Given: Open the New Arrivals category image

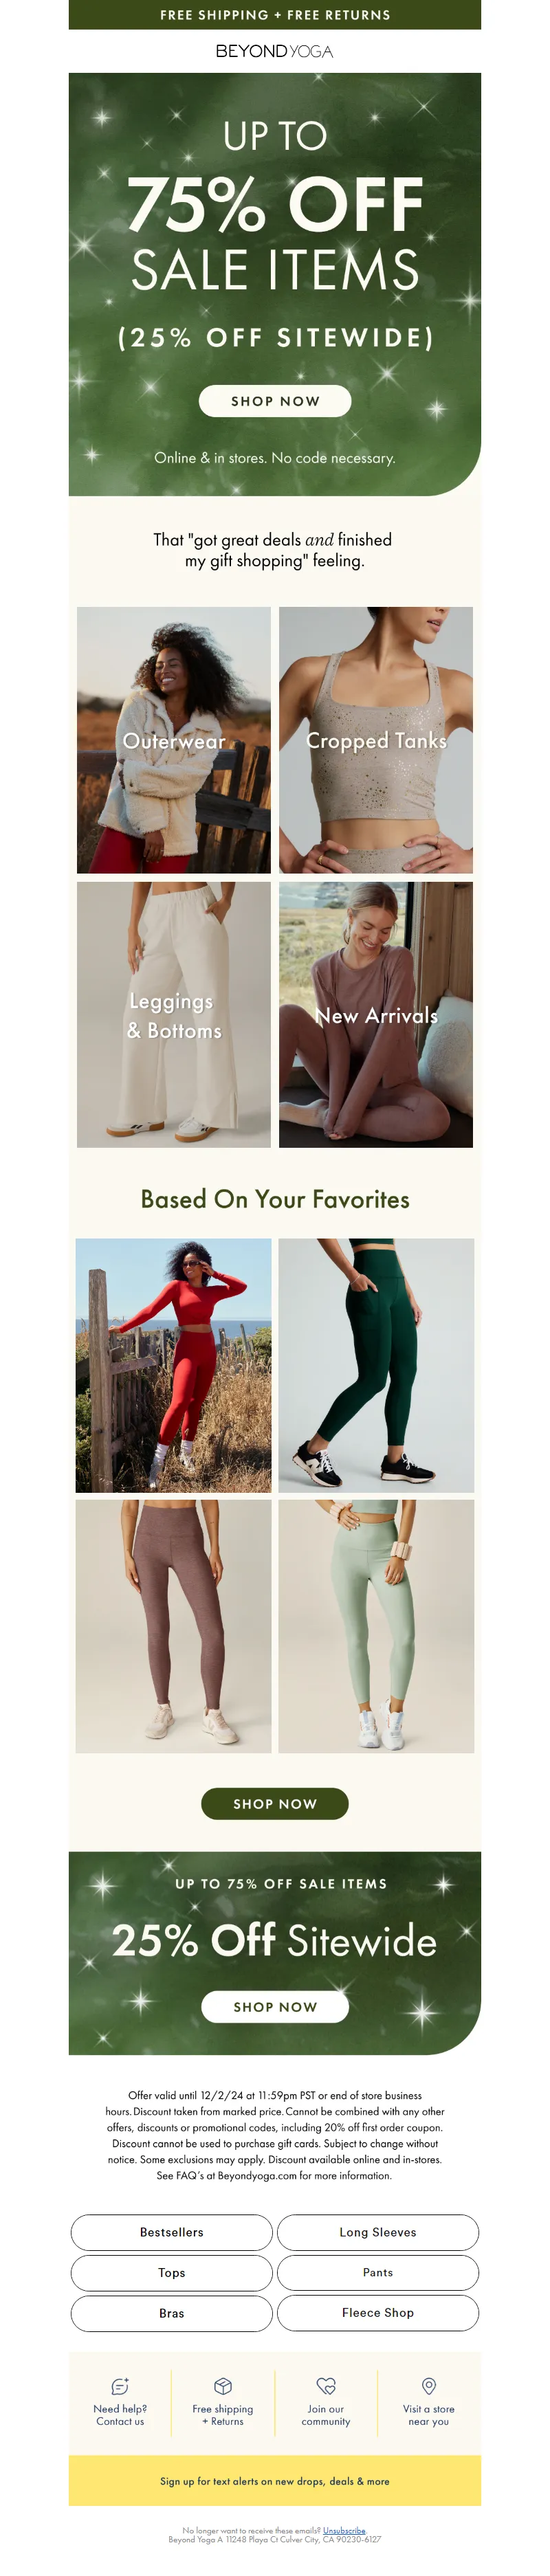Looking at the screenshot, I should (x=376, y=1014).
